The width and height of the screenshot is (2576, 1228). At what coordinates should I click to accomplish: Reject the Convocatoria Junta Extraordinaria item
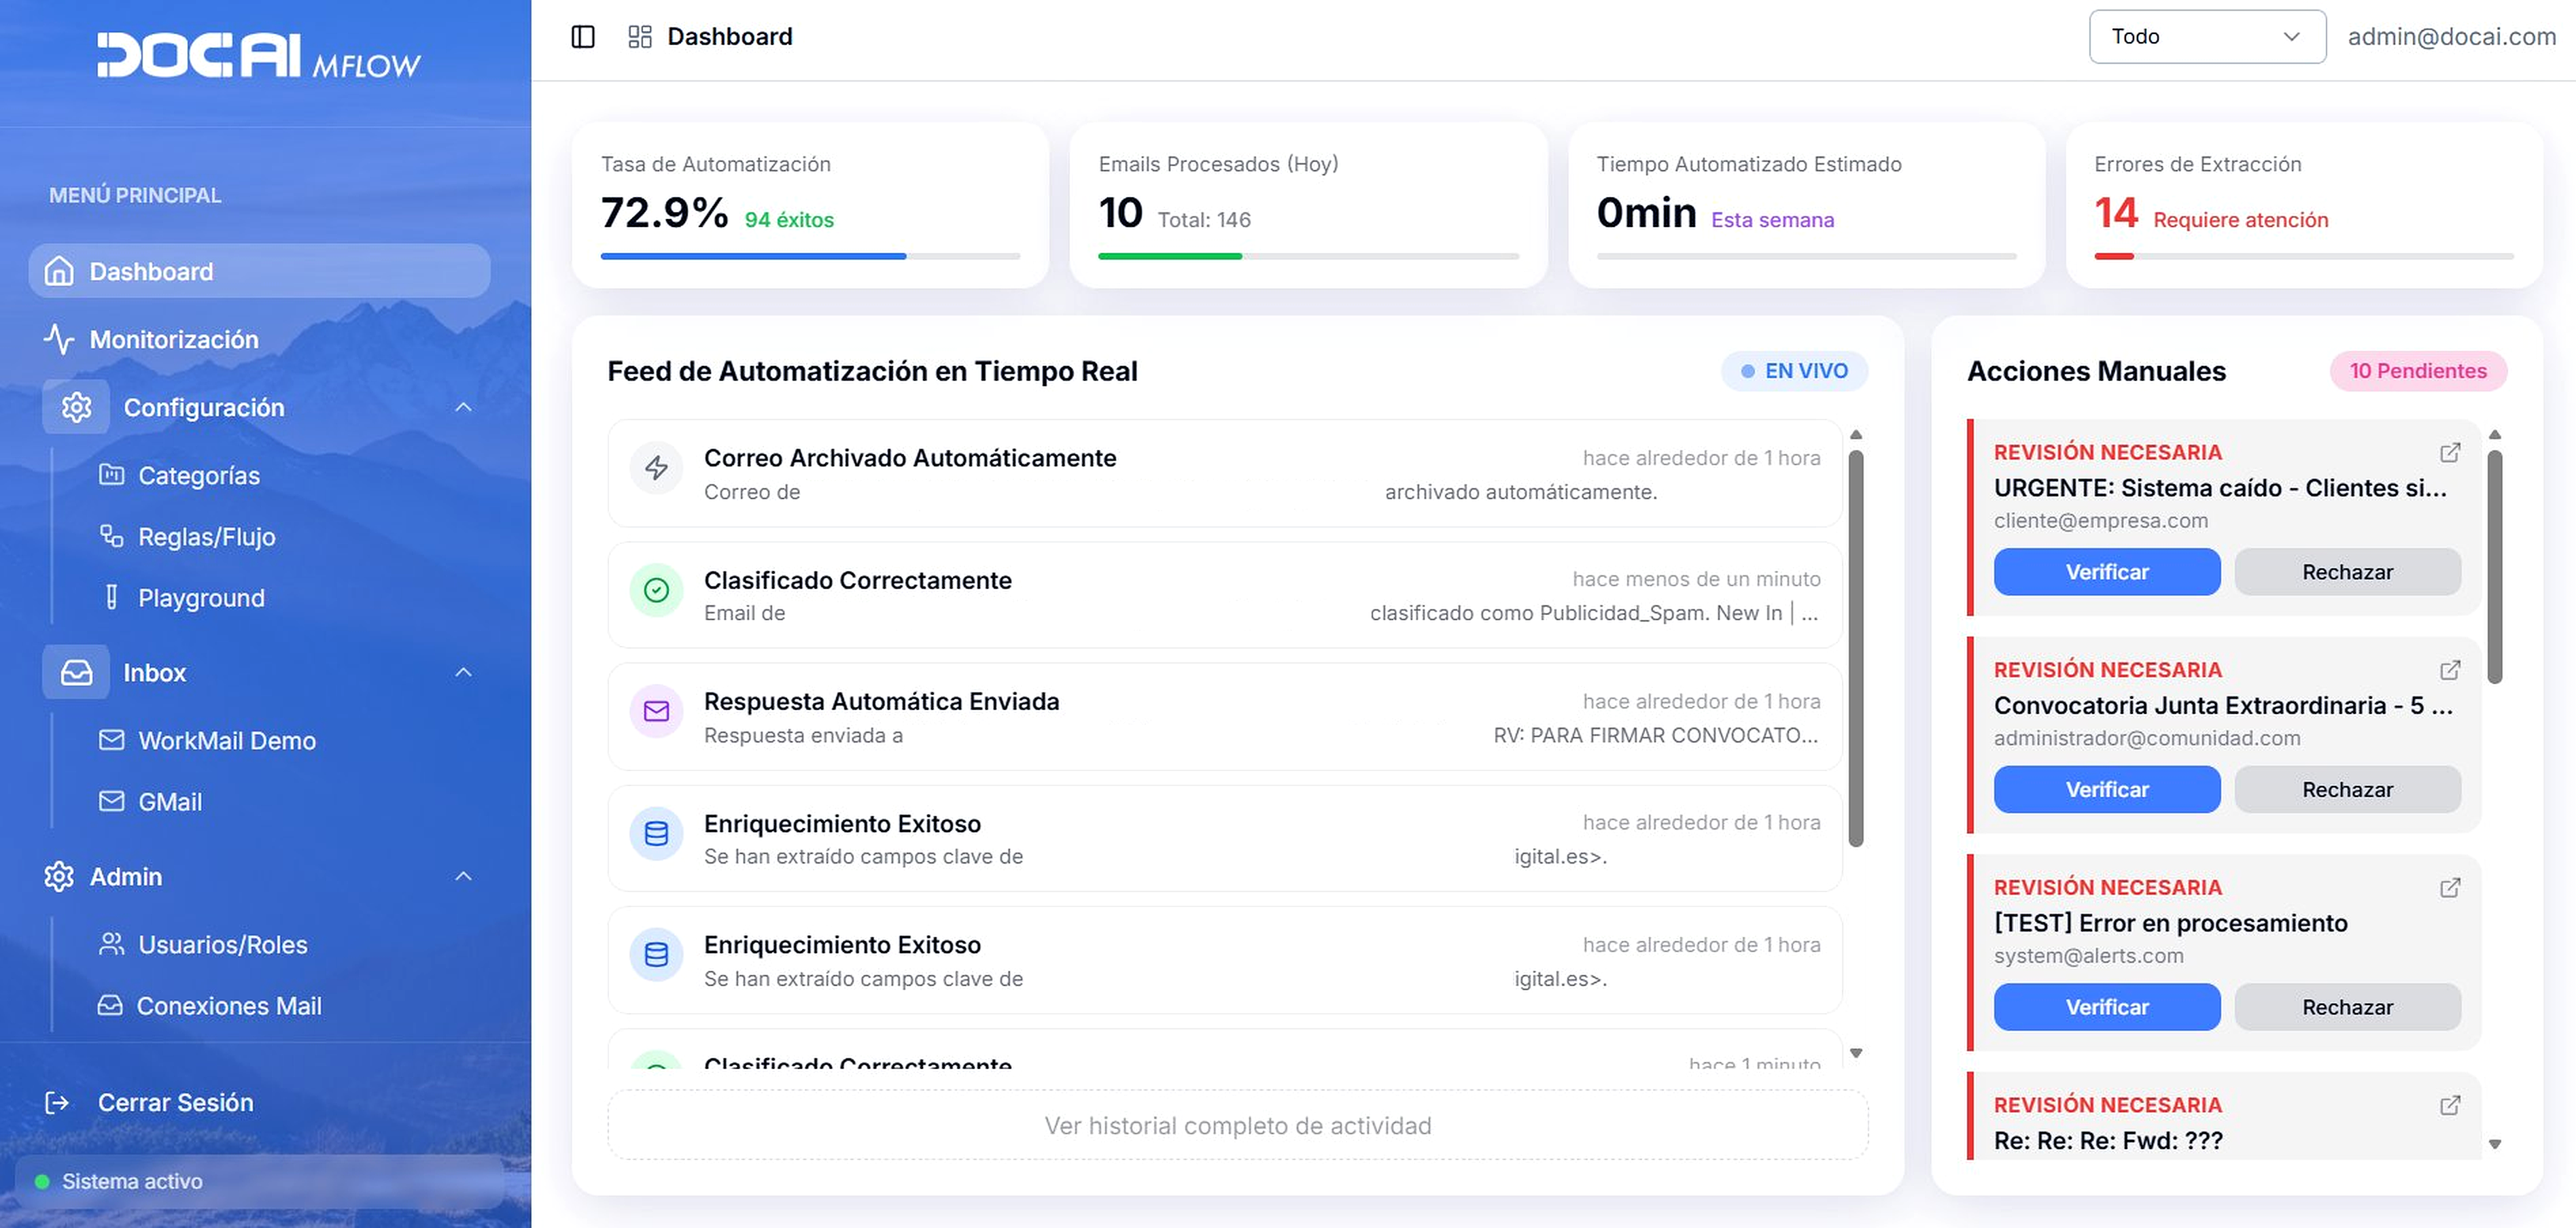[x=2346, y=790]
